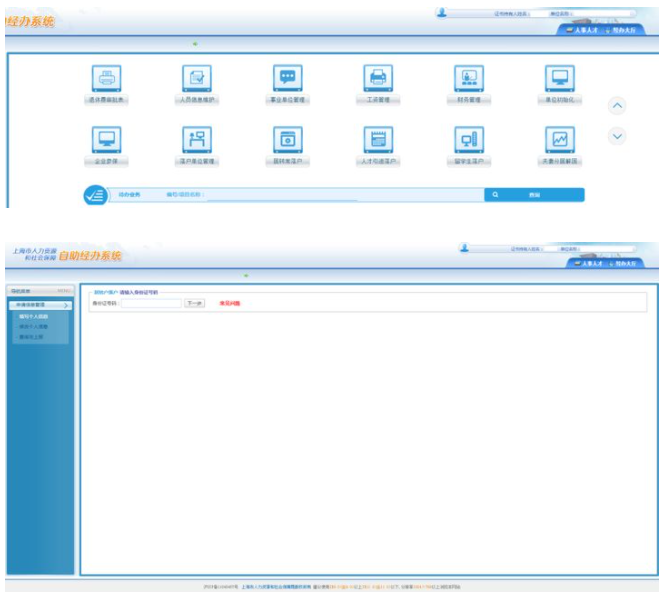
Task: Click the up chevron beside module grid
Action: tap(617, 105)
